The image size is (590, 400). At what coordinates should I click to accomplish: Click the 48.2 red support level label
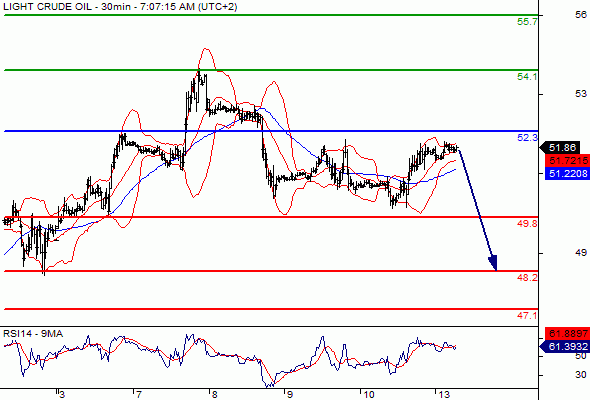(x=527, y=278)
